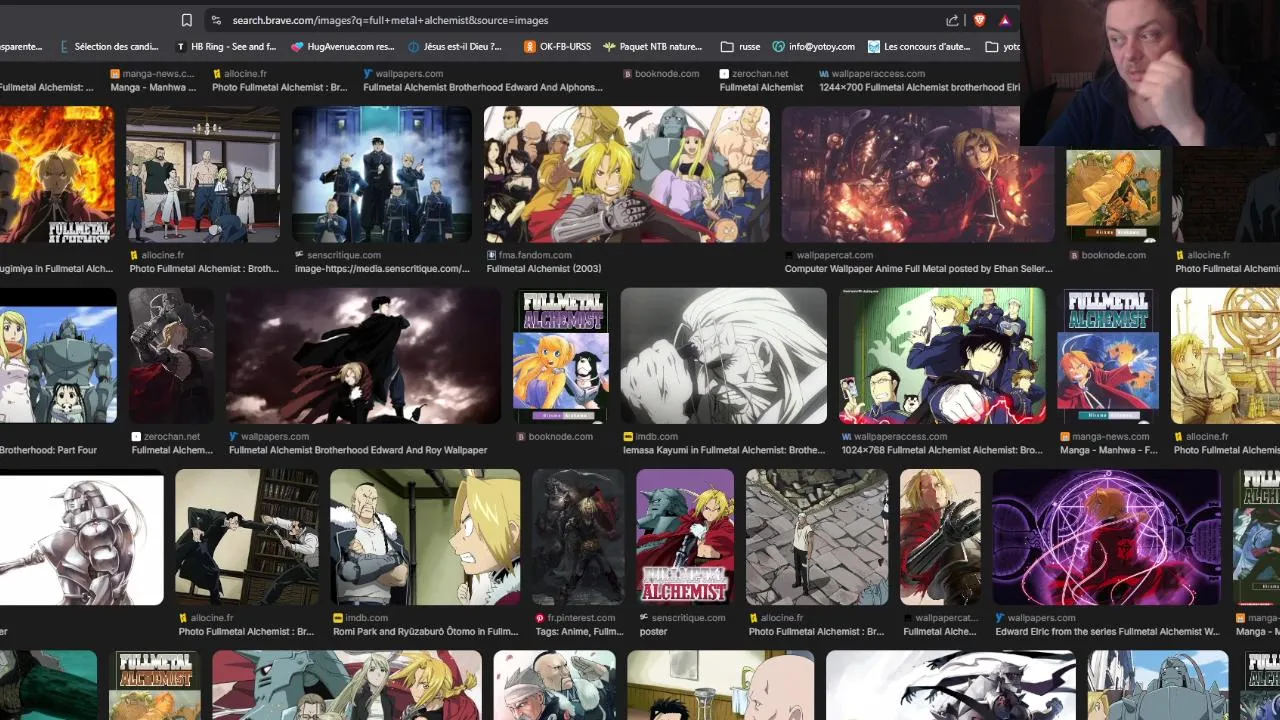Click the fma.fandom.com source link
Image resolution: width=1280 pixels, height=720 pixels.
(x=535, y=255)
